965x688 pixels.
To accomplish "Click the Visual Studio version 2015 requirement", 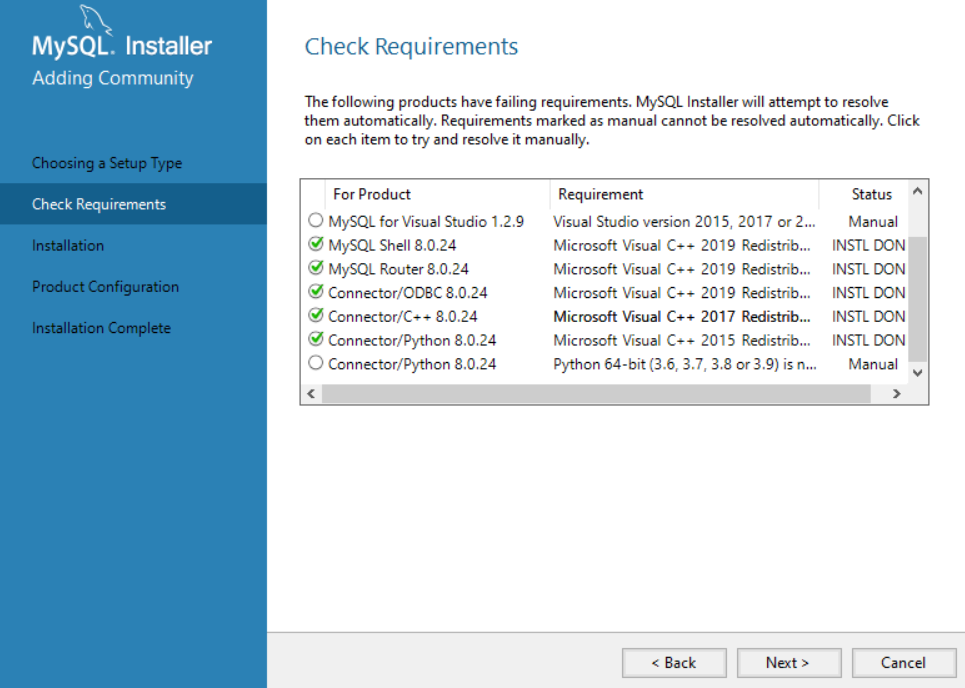I will (684, 222).
